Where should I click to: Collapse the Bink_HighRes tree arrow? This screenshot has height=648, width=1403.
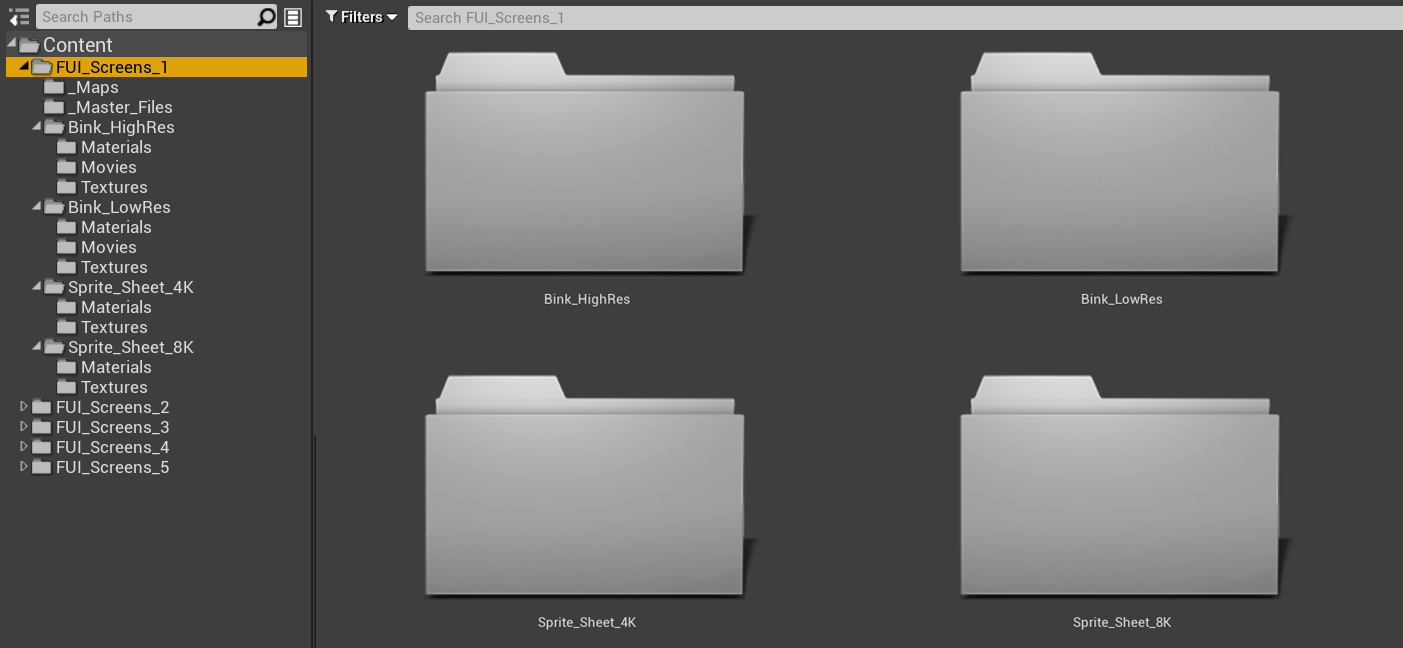pyautogui.click(x=36, y=126)
